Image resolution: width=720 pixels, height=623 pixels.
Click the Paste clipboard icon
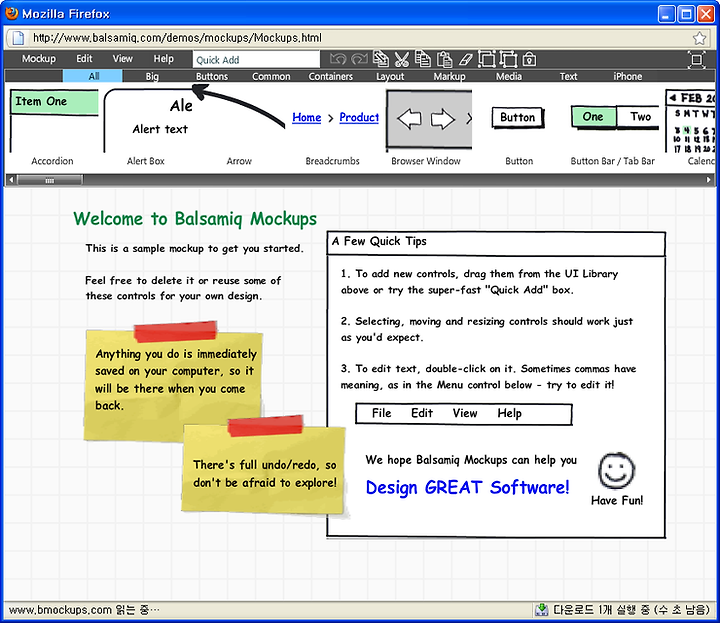pyautogui.click(x=444, y=59)
